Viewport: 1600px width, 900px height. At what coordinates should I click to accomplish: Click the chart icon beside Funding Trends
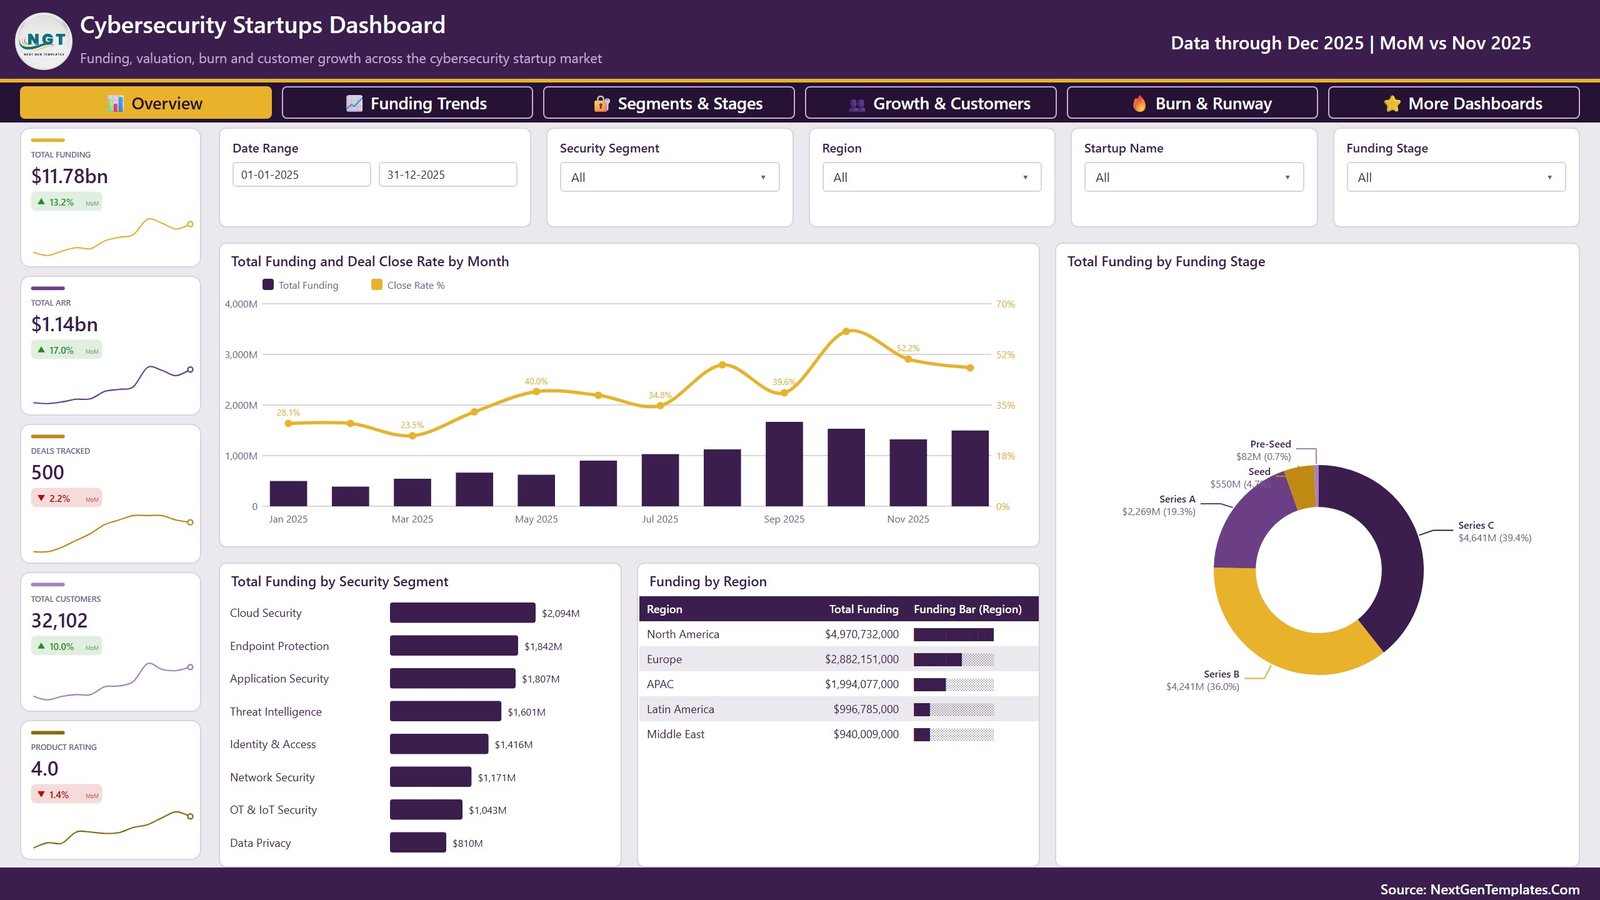point(354,103)
